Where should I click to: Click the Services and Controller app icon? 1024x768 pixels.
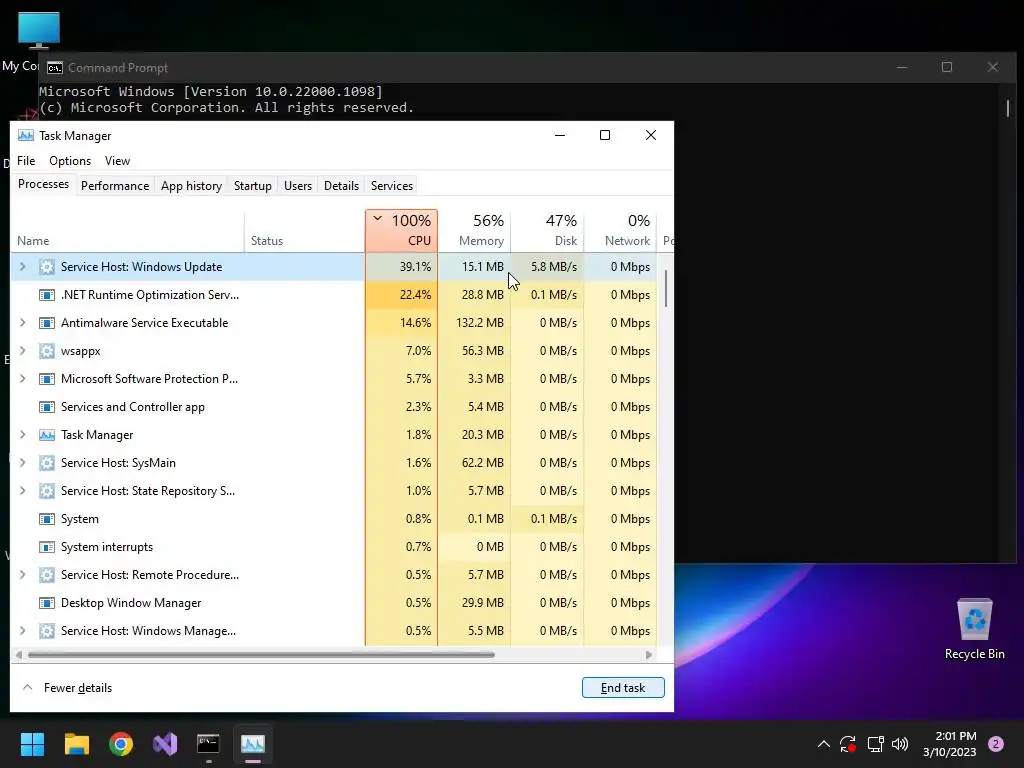tap(46, 407)
